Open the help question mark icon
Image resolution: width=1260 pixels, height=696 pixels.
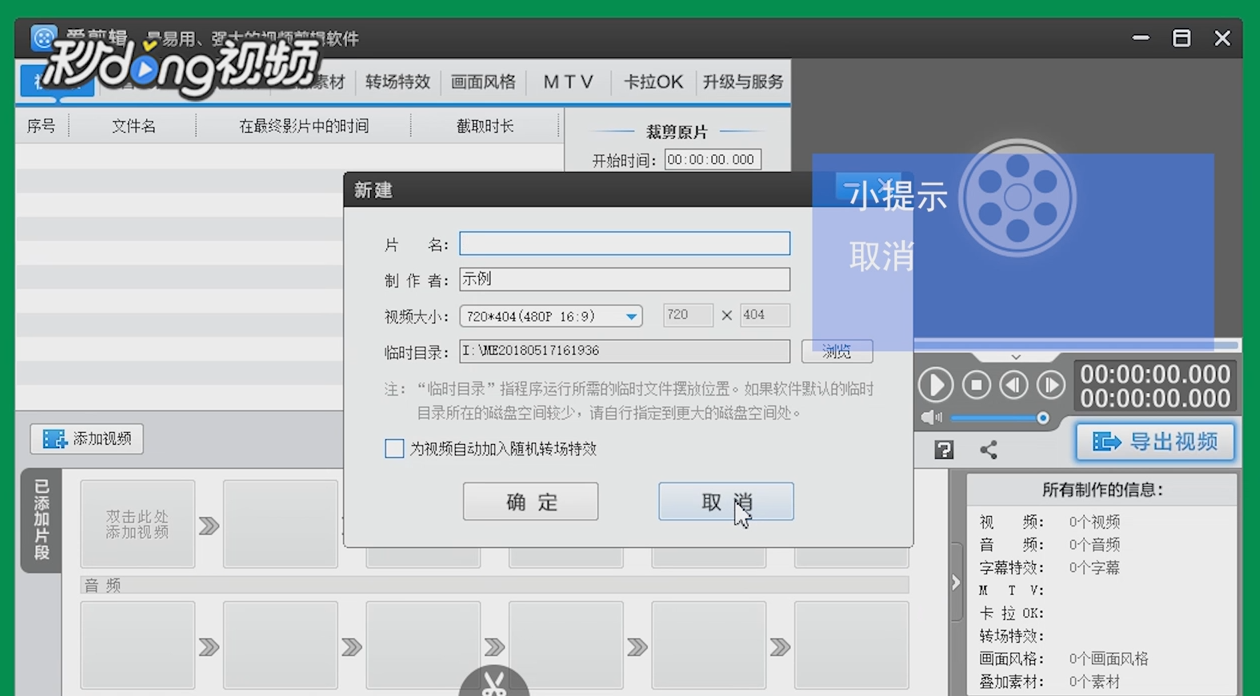[943, 450]
